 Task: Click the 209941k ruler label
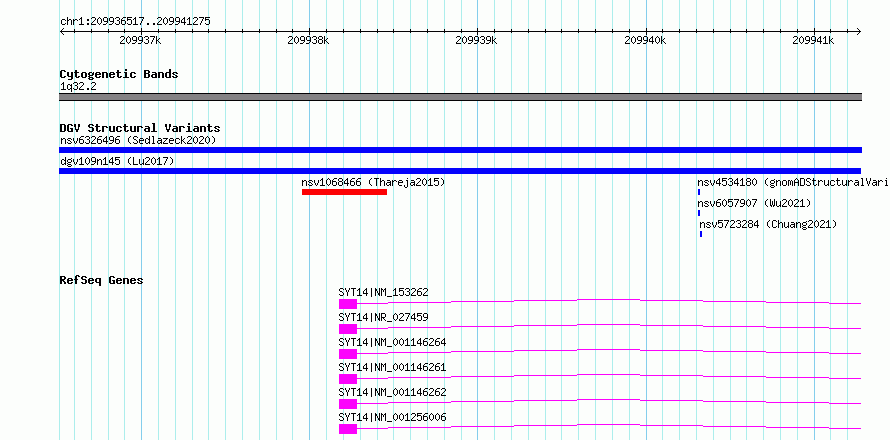tap(813, 40)
